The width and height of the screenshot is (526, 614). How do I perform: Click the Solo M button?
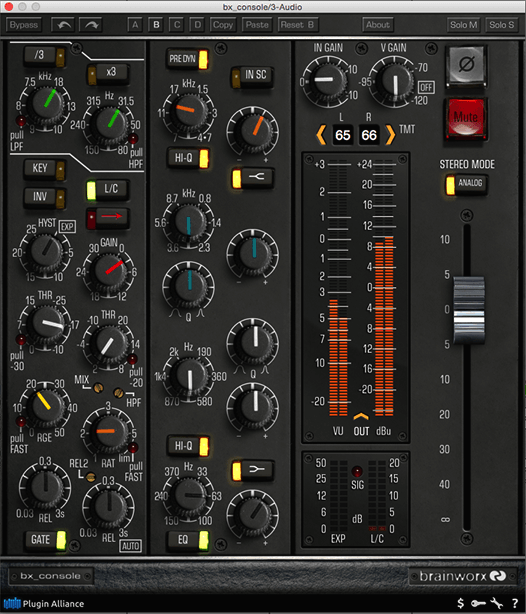(x=464, y=25)
